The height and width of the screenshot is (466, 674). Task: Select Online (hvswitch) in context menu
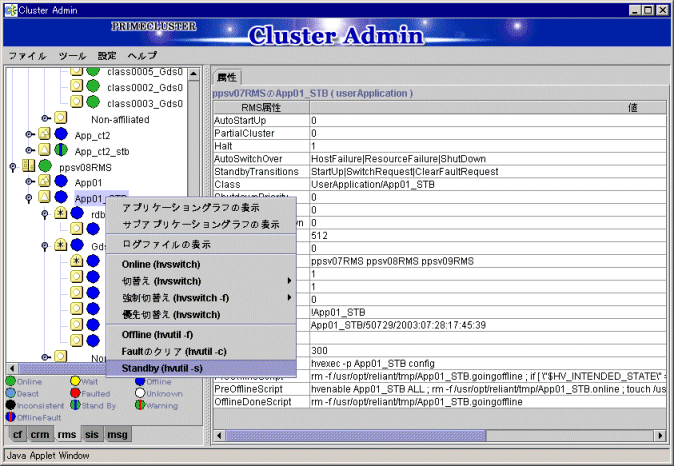coord(201,264)
